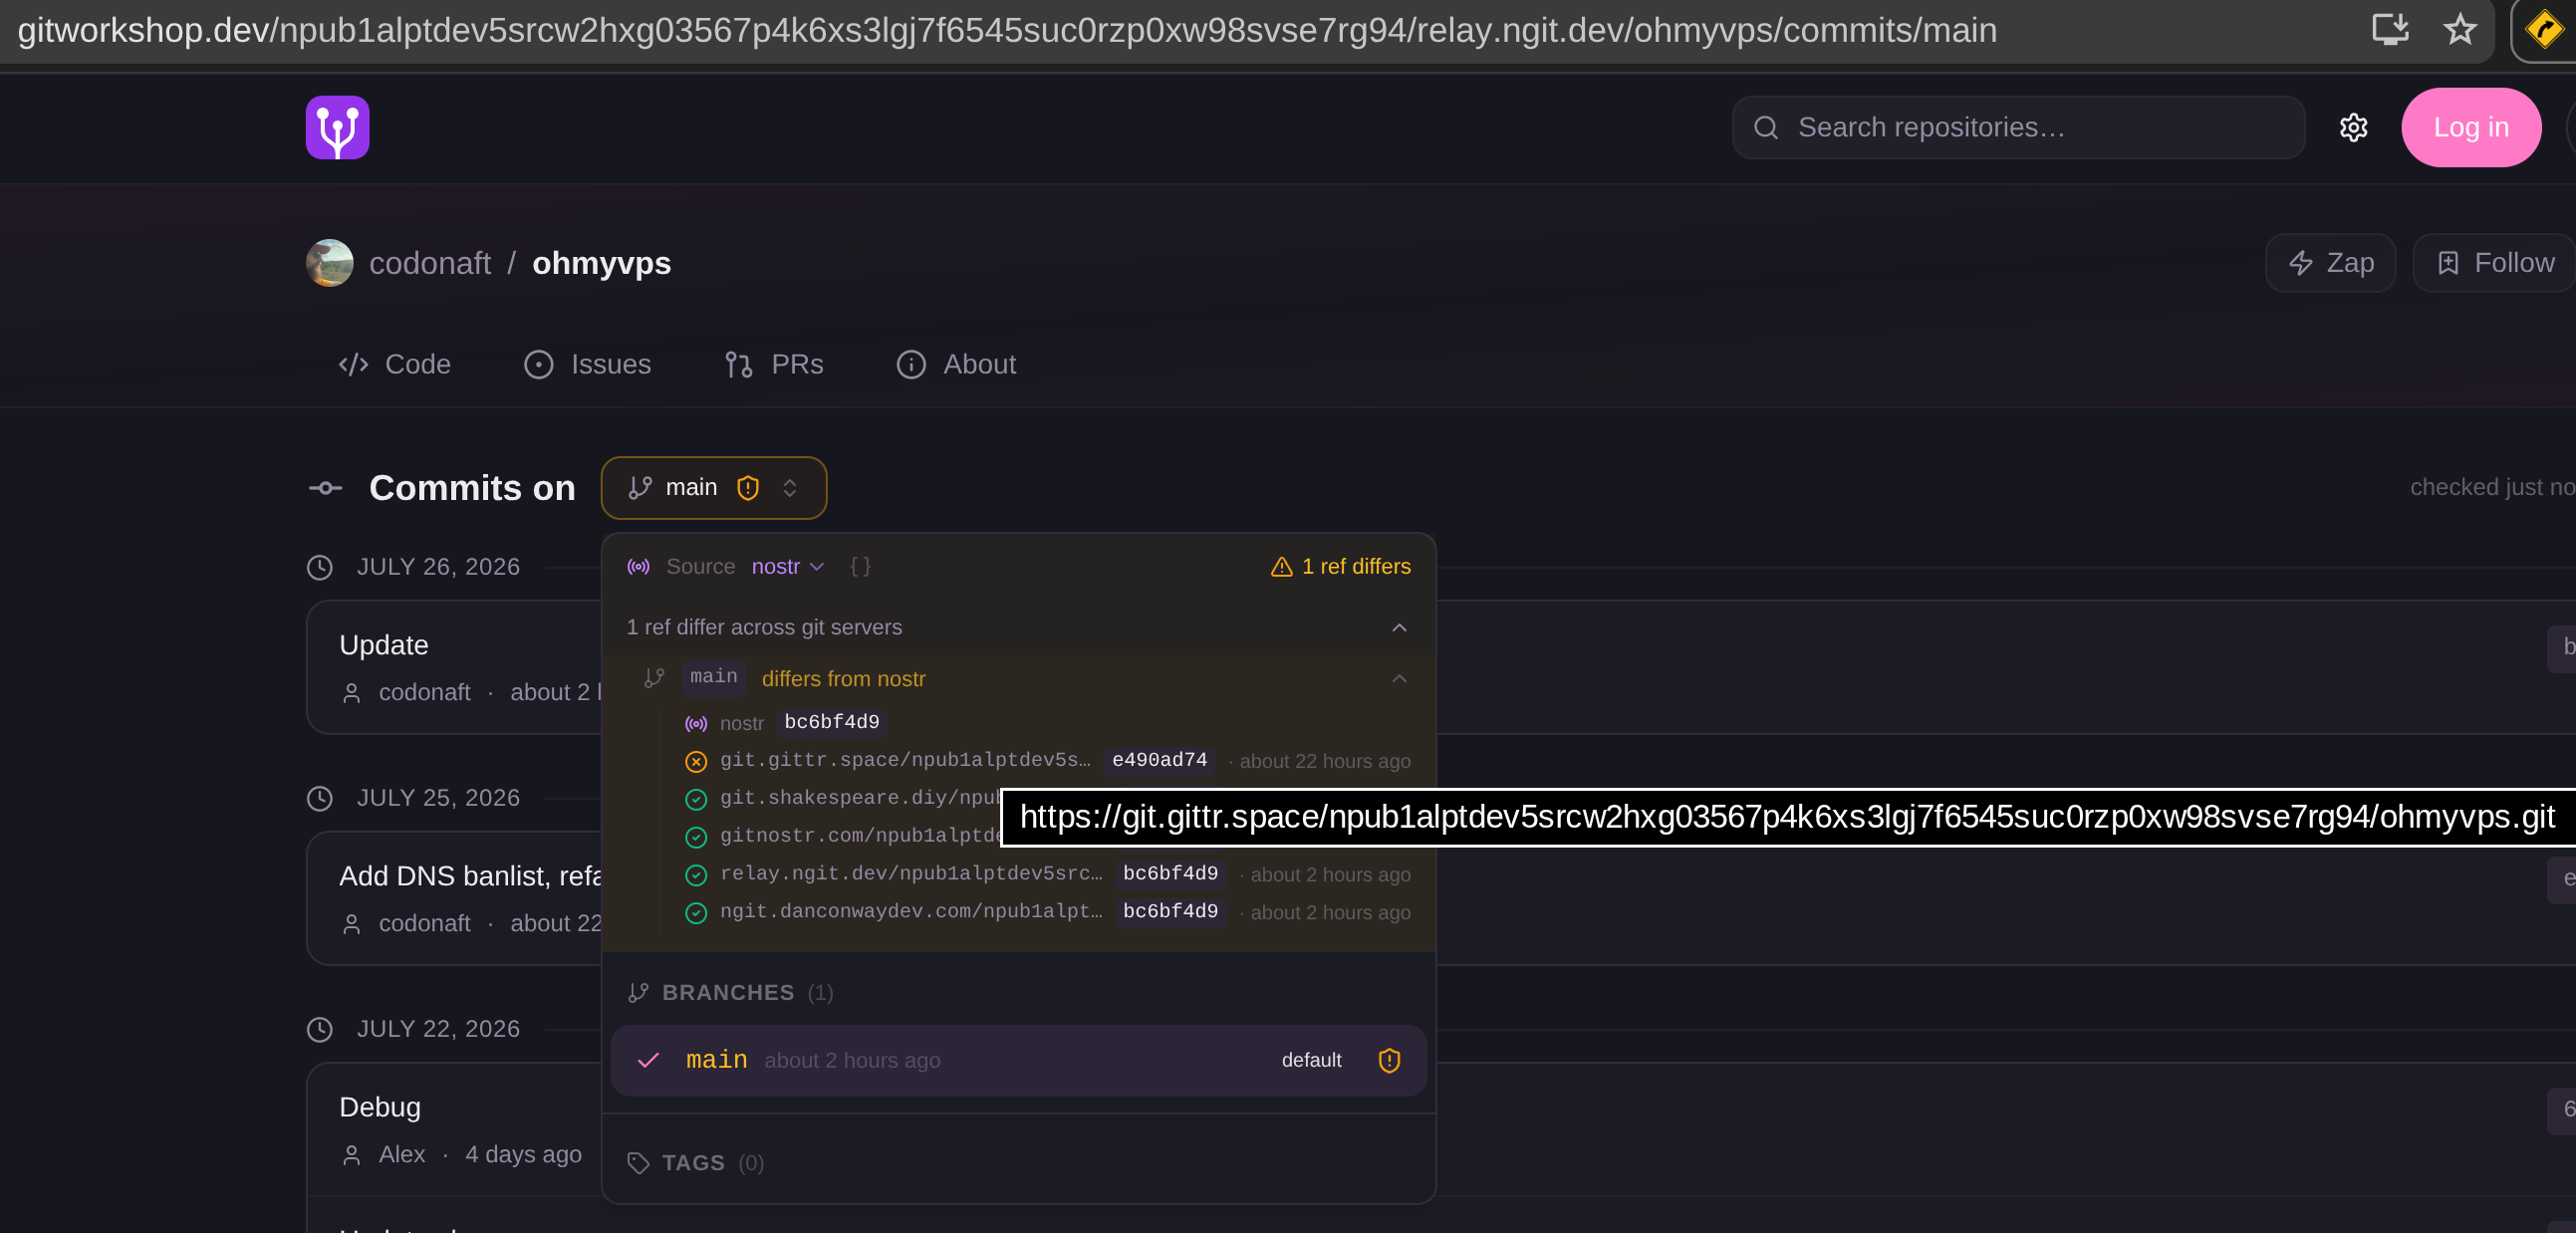Click the 'checked just now' status text
Screen dimensions: 2576x1233
coord(2492,487)
